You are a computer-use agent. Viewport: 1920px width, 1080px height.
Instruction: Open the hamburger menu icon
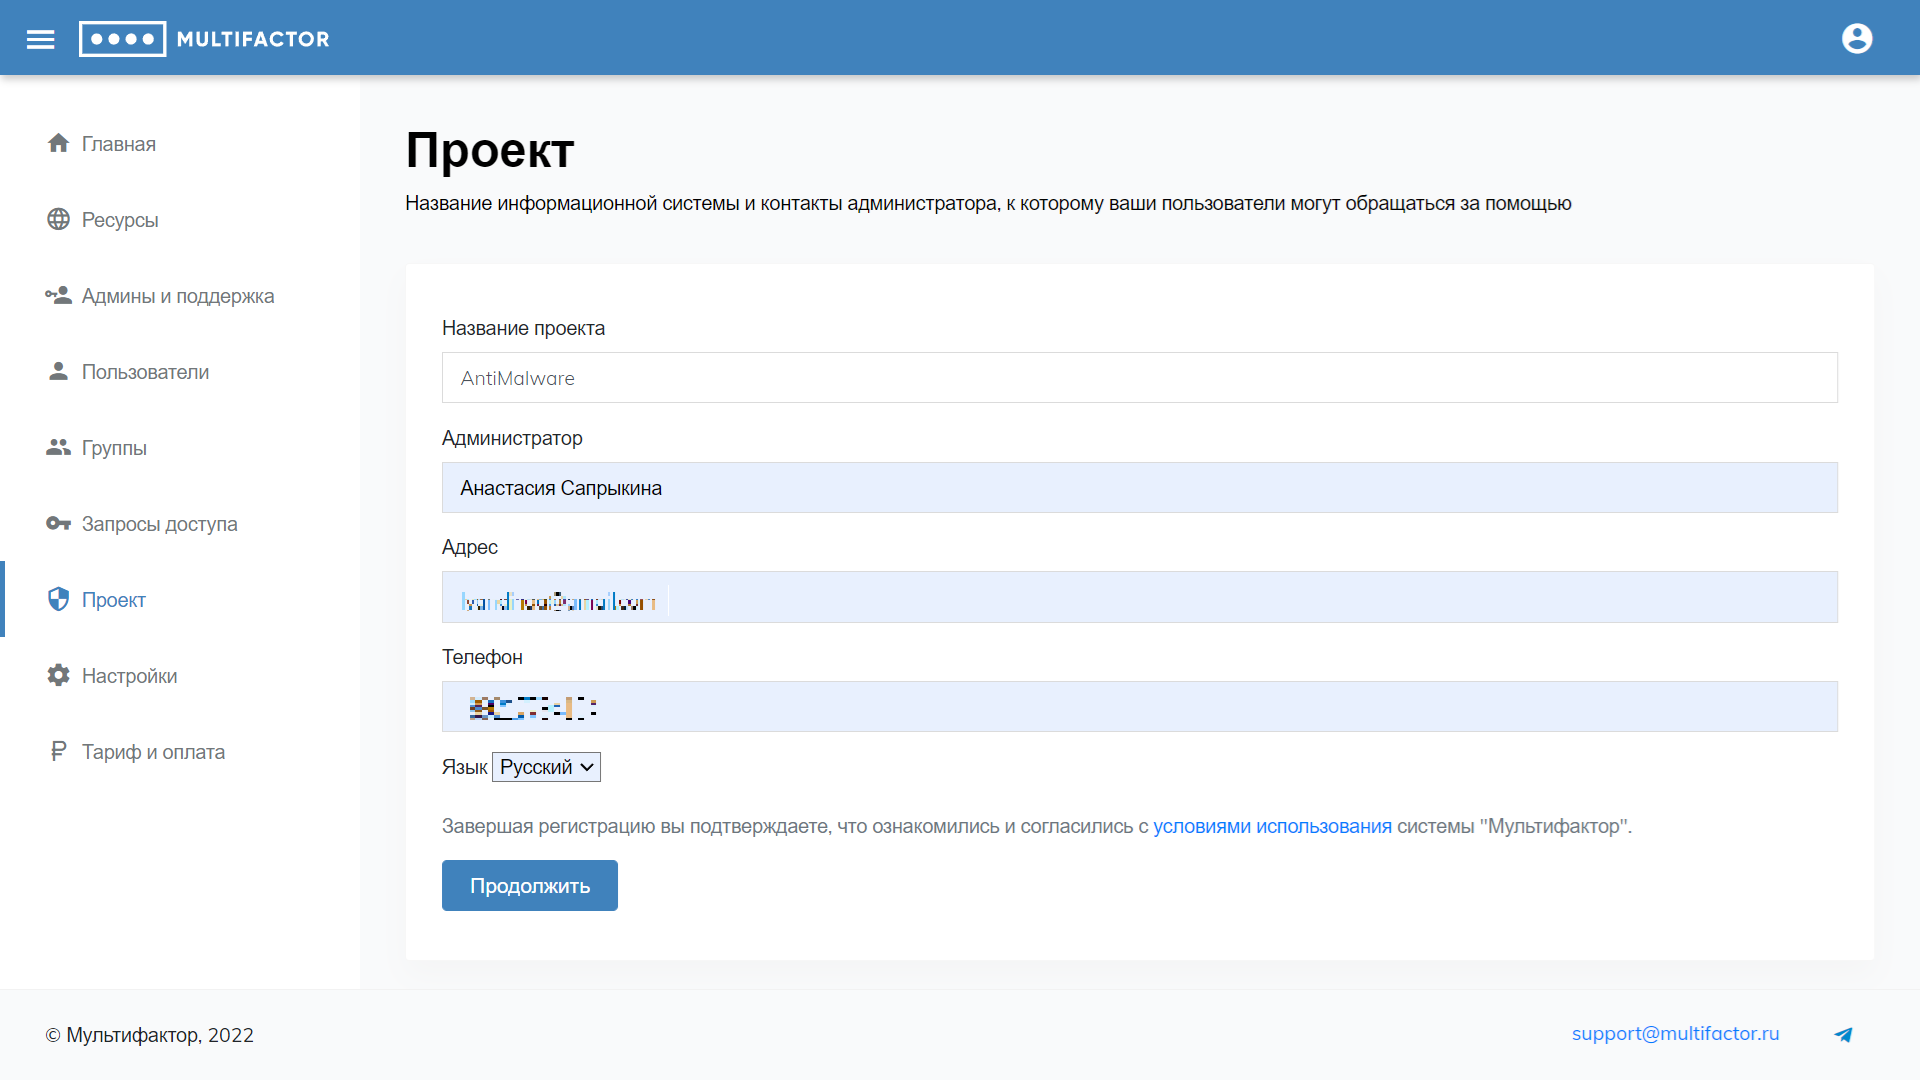click(40, 39)
